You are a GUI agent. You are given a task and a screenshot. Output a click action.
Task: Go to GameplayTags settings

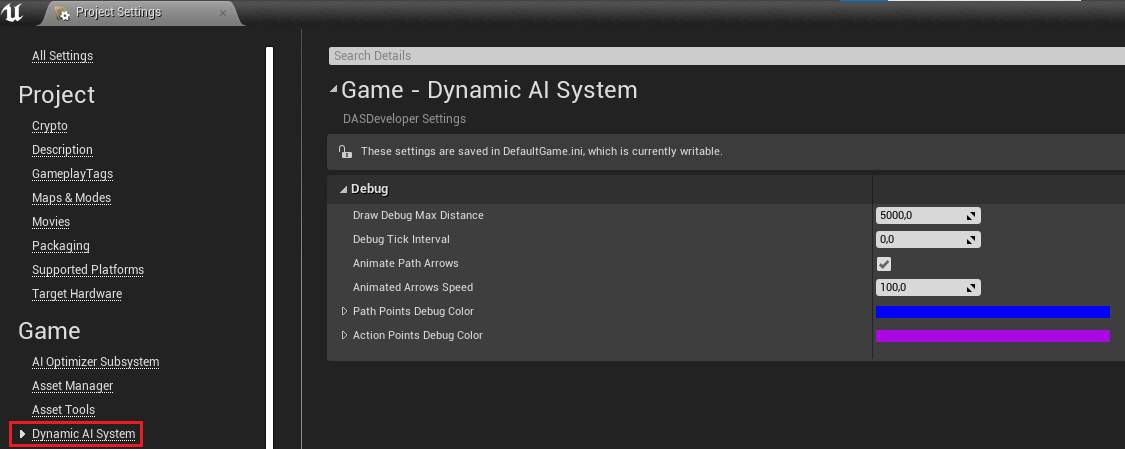coord(72,174)
